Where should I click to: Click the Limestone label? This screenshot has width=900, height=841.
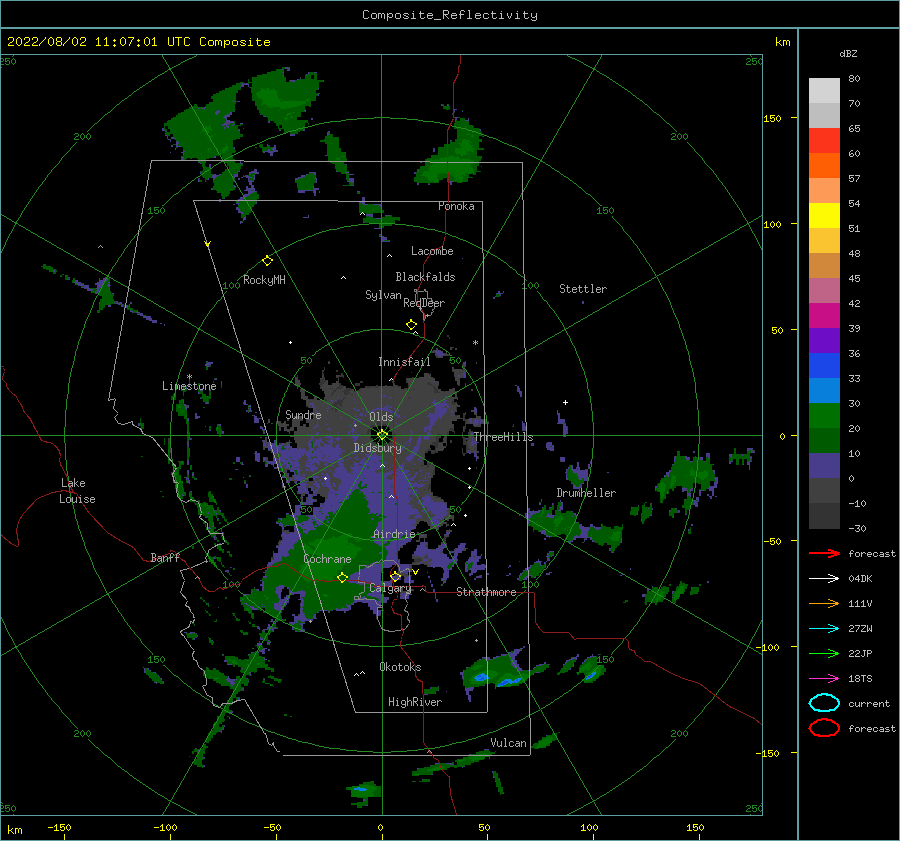click(x=189, y=386)
